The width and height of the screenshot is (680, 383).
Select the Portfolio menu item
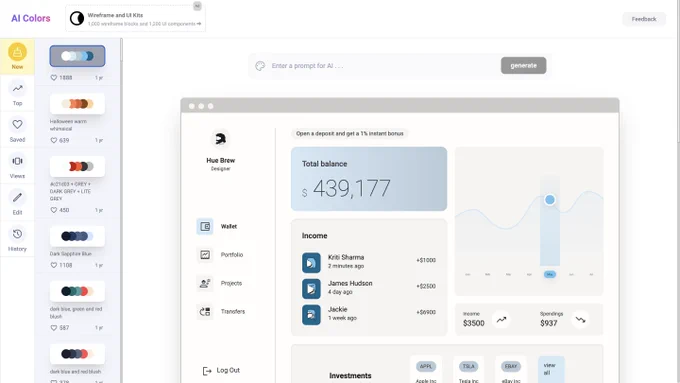[x=221, y=255]
